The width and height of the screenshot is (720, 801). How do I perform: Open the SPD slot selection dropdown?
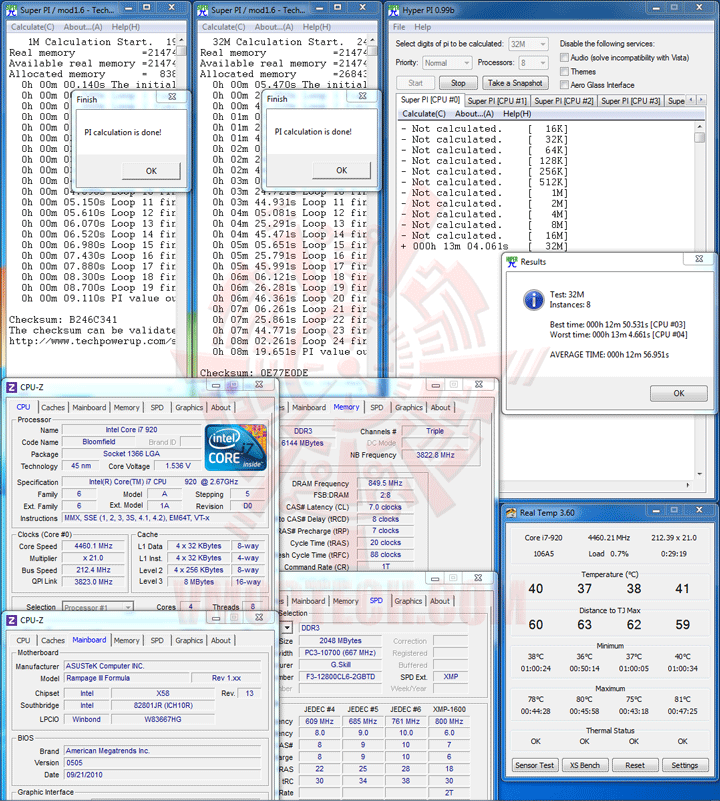pyautogui.click(x=287, y=627)
